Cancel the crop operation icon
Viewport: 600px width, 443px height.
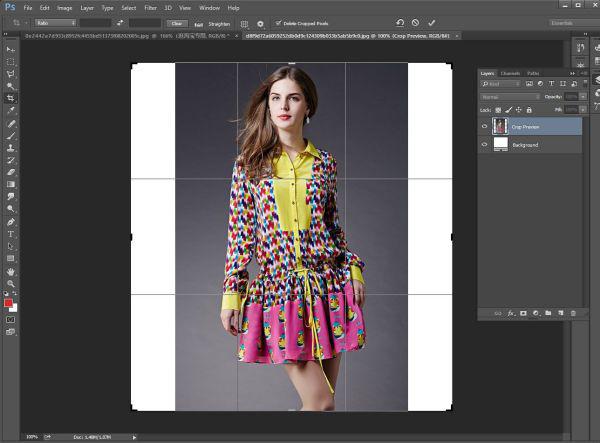coord(415,22)
